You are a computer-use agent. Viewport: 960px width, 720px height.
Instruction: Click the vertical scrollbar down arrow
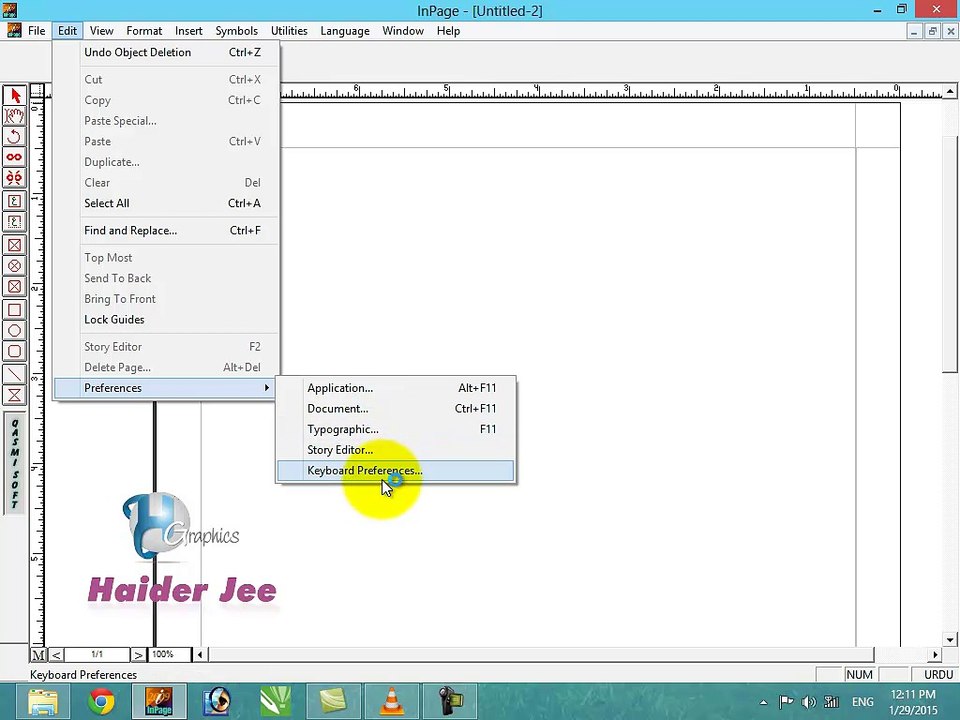coord(950,640)
